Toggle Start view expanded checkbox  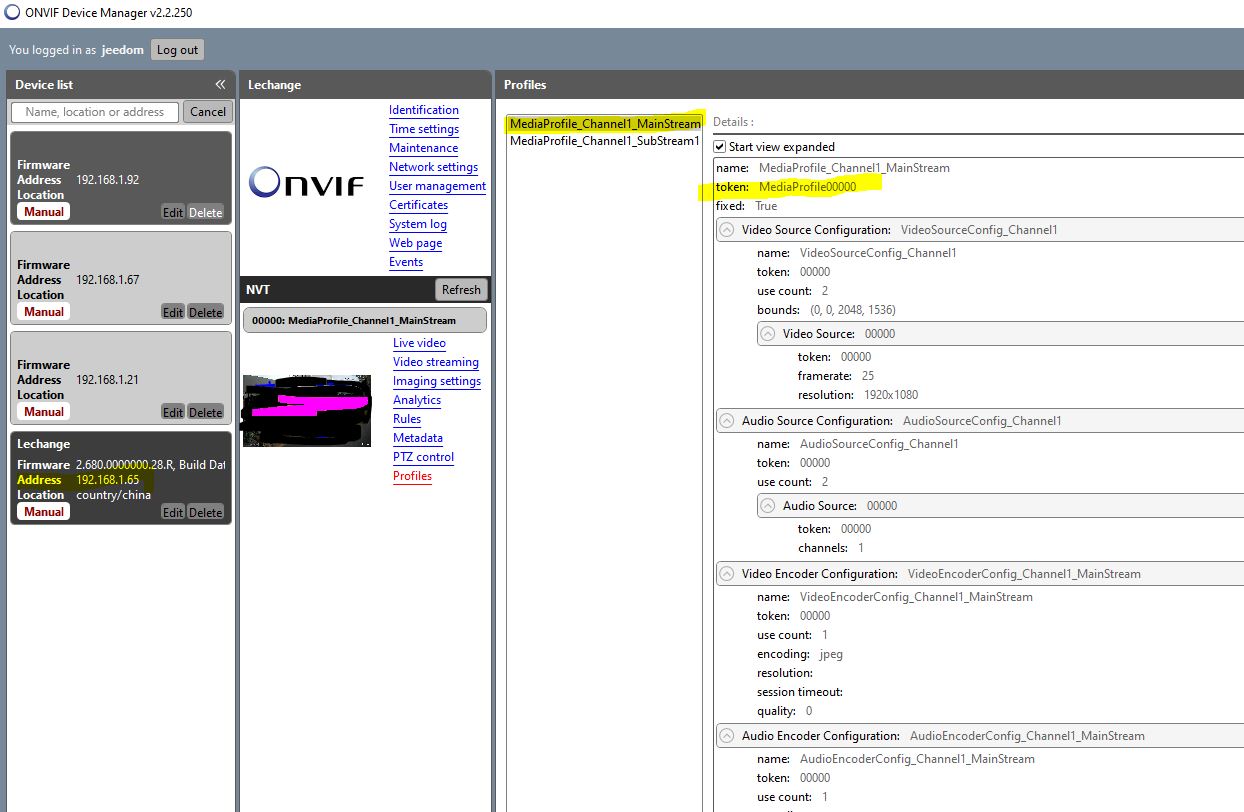click(720, 147)
